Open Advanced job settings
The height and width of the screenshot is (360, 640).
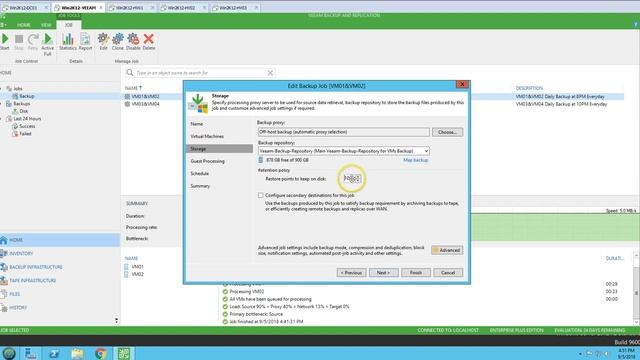(x=447, y=250)
